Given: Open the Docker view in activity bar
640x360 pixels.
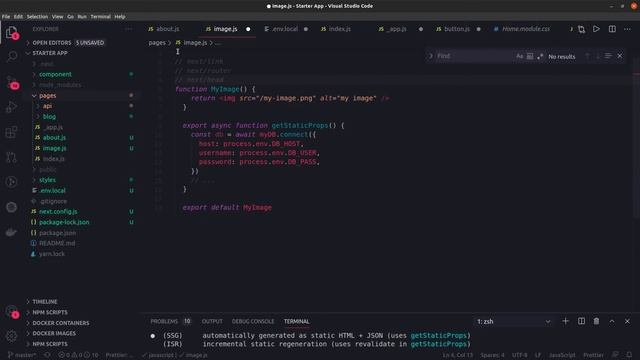Looking at the screenshot, I should tap(11, 232).
